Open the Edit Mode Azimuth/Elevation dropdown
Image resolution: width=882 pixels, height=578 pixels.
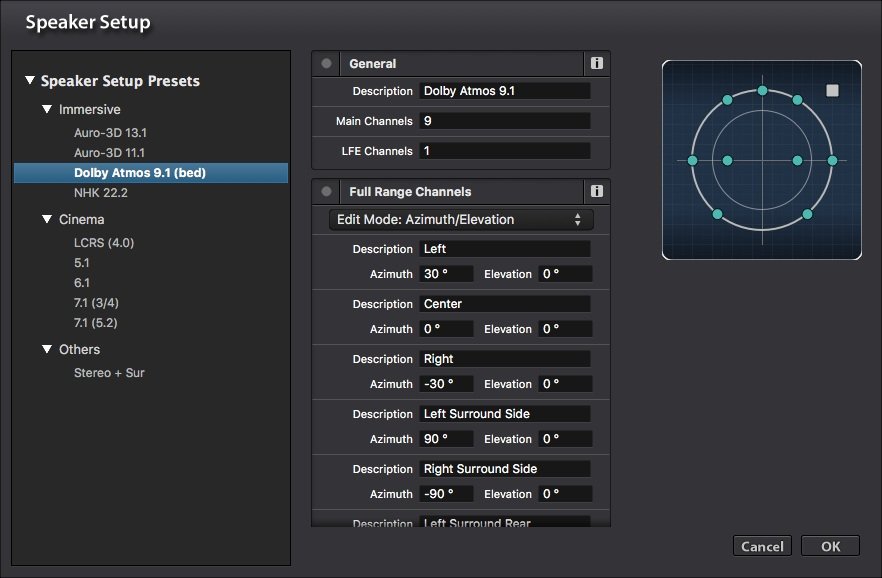(461, 220)
